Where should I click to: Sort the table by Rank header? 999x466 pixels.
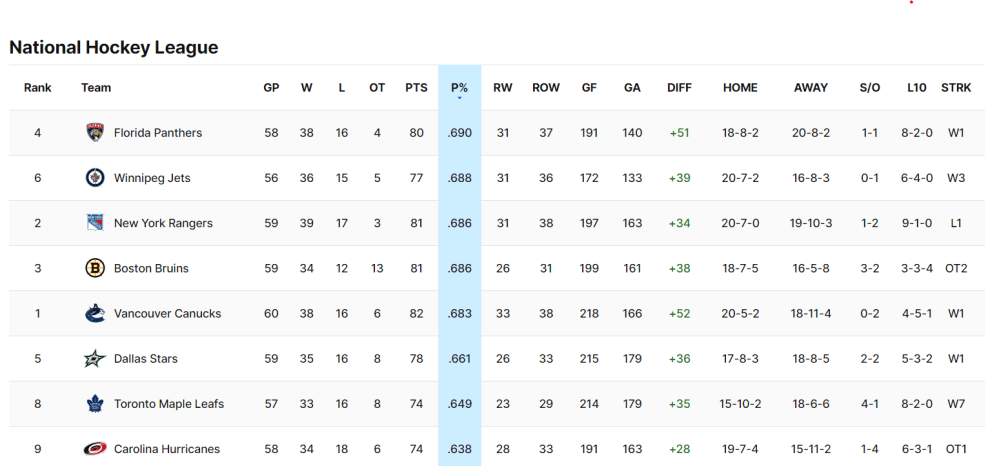[x=38, y=88]
